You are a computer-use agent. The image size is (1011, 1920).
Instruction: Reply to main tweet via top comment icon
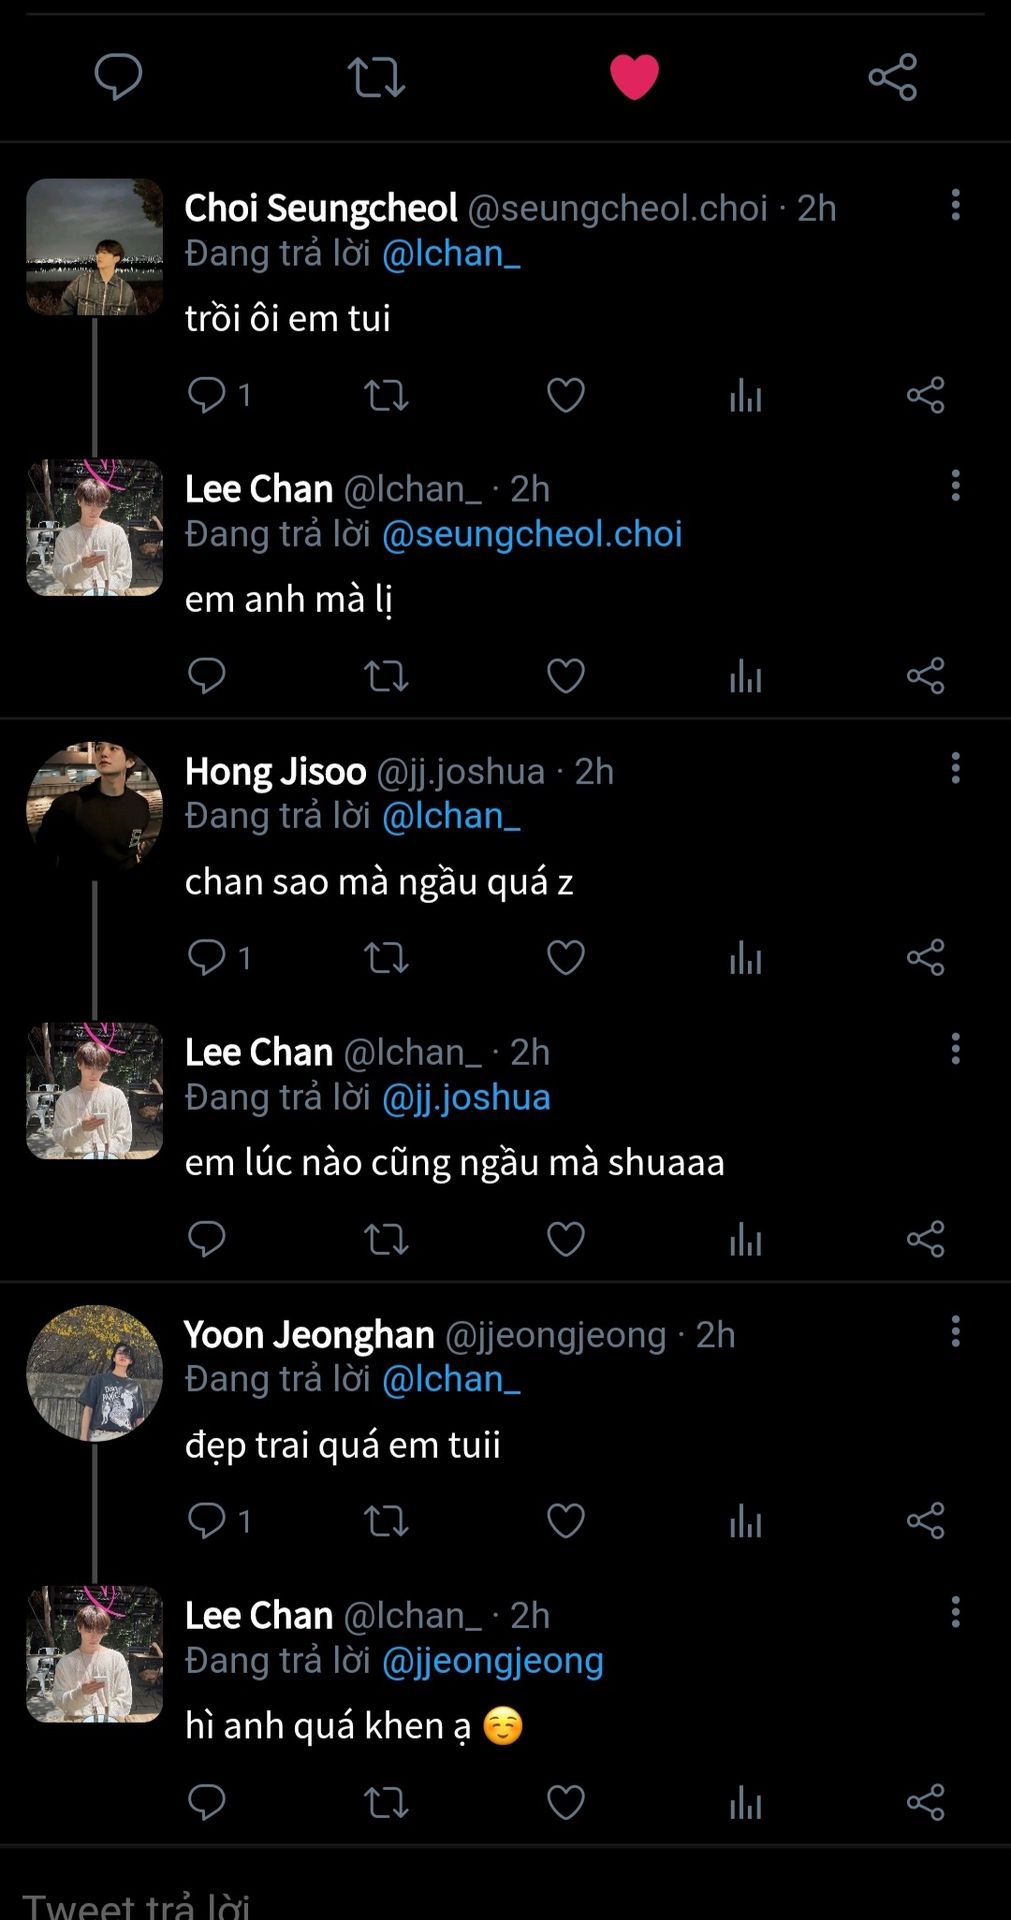pyautogui.click(x=118, y=77)
